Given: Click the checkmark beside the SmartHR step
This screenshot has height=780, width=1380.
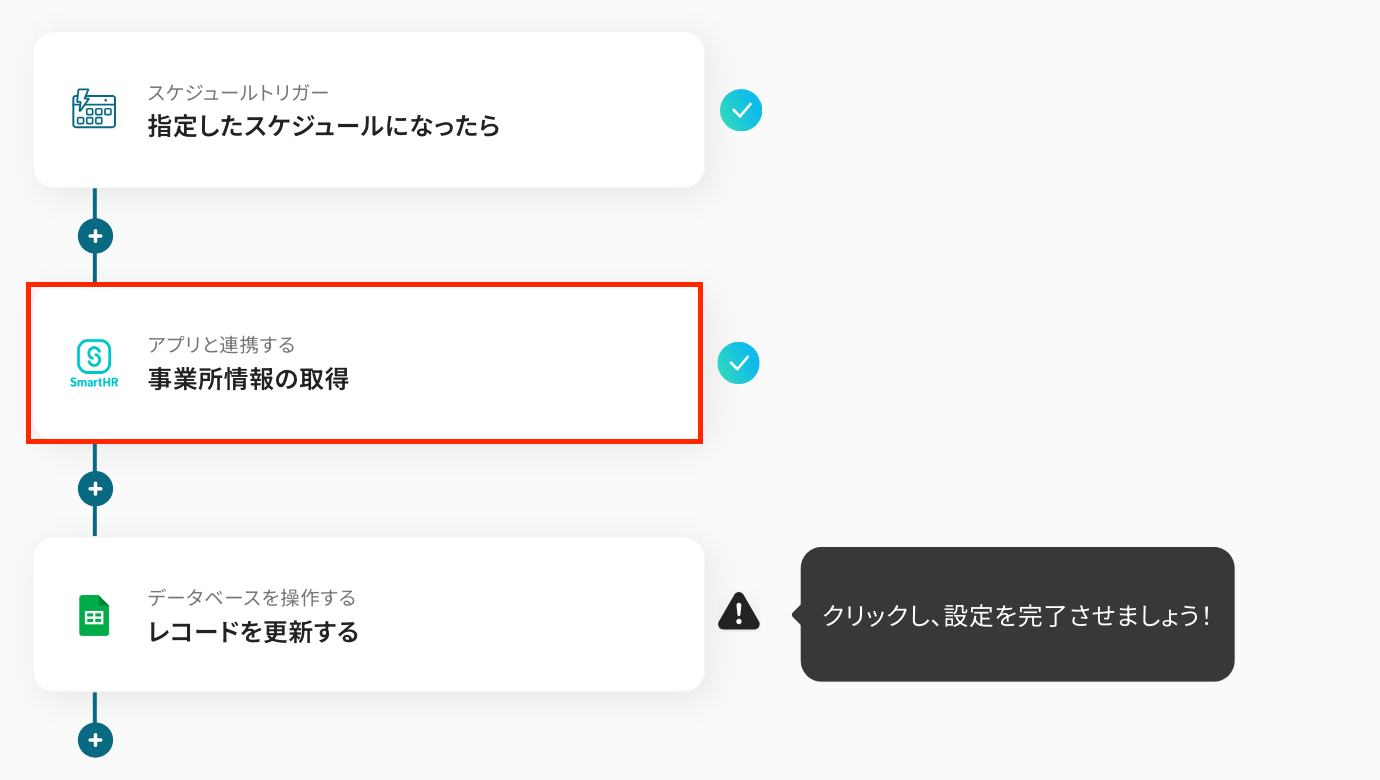Looking at the screenshot, I should [x=739, y=364].
